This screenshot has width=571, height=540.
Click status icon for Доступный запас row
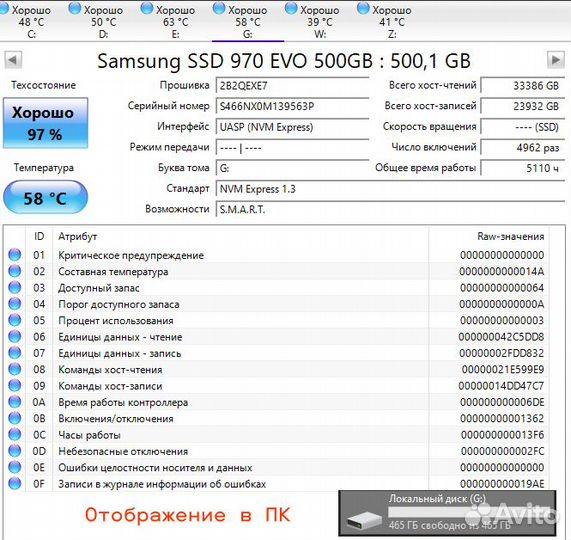tap(15, 287)
